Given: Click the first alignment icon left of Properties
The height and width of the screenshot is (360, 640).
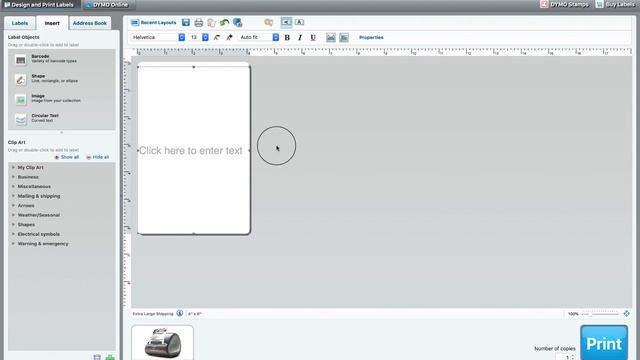Looking at the screenshot, I should coord(331,38).
